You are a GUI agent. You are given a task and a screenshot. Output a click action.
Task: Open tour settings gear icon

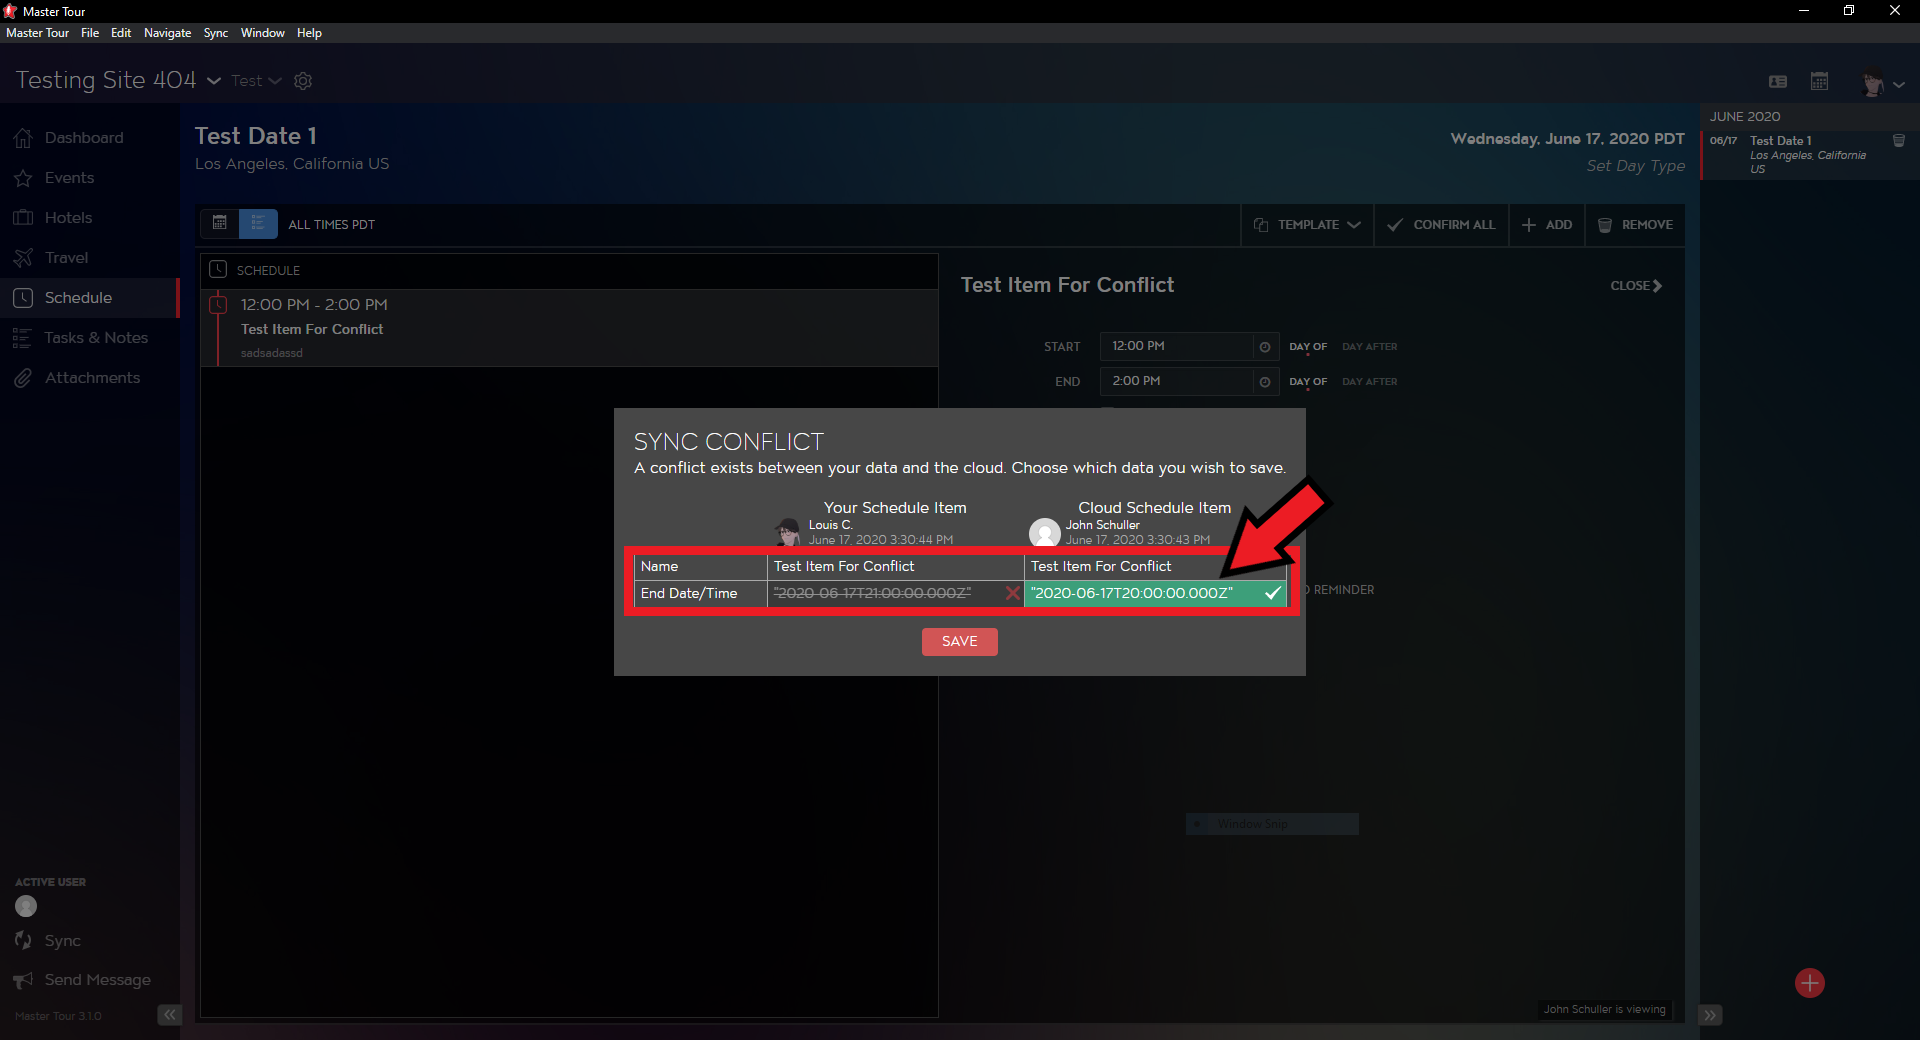[x=303, y=81]
